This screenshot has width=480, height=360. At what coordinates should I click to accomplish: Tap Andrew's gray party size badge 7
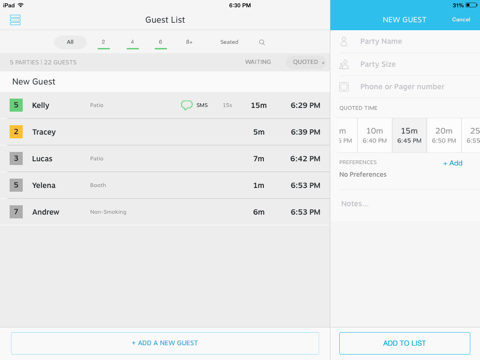pyautogui.click(x=16, y=212)
